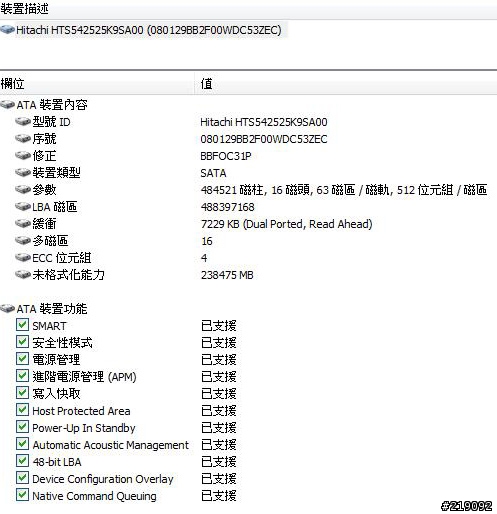Click the drive icon next to ECC 位元組
Screen dimensions: 497x514
click(x=23, y=258)
